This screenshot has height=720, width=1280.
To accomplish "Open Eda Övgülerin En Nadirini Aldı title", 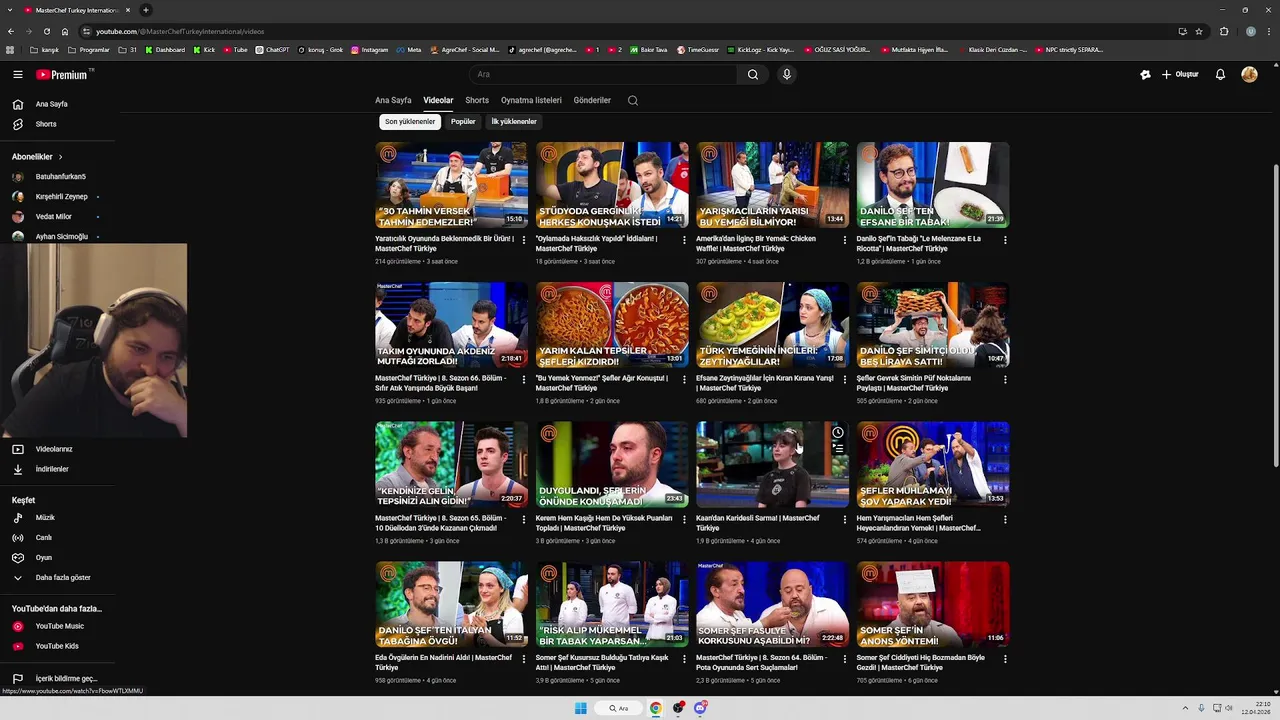I will [443, 662].
